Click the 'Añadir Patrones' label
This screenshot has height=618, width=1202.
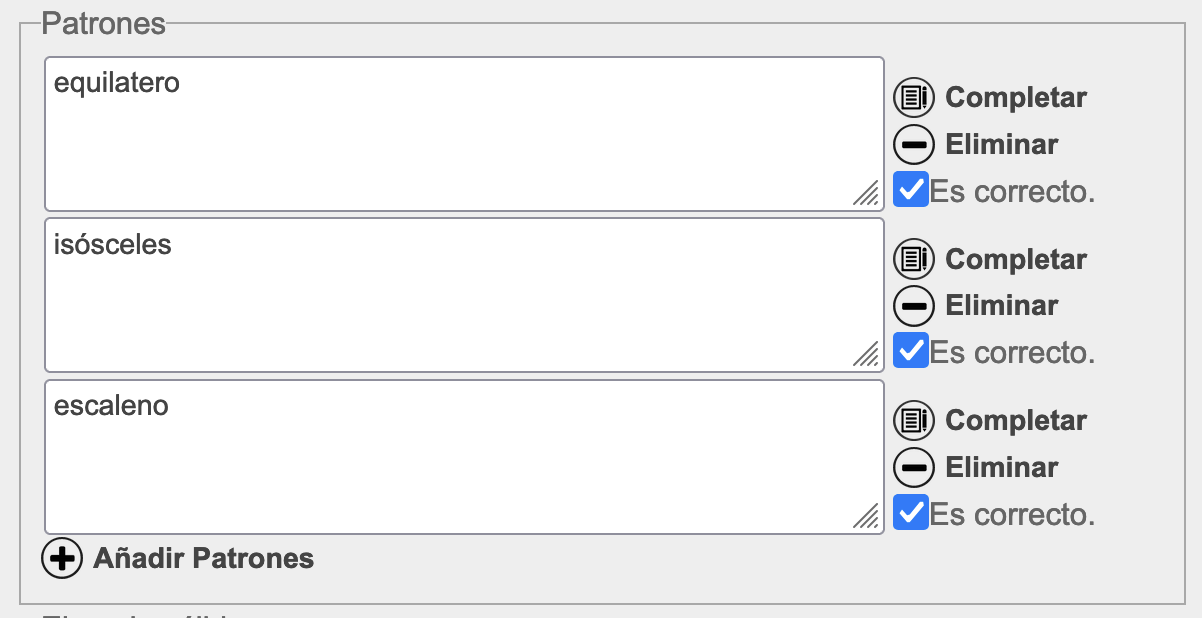[x=204, y=558]
